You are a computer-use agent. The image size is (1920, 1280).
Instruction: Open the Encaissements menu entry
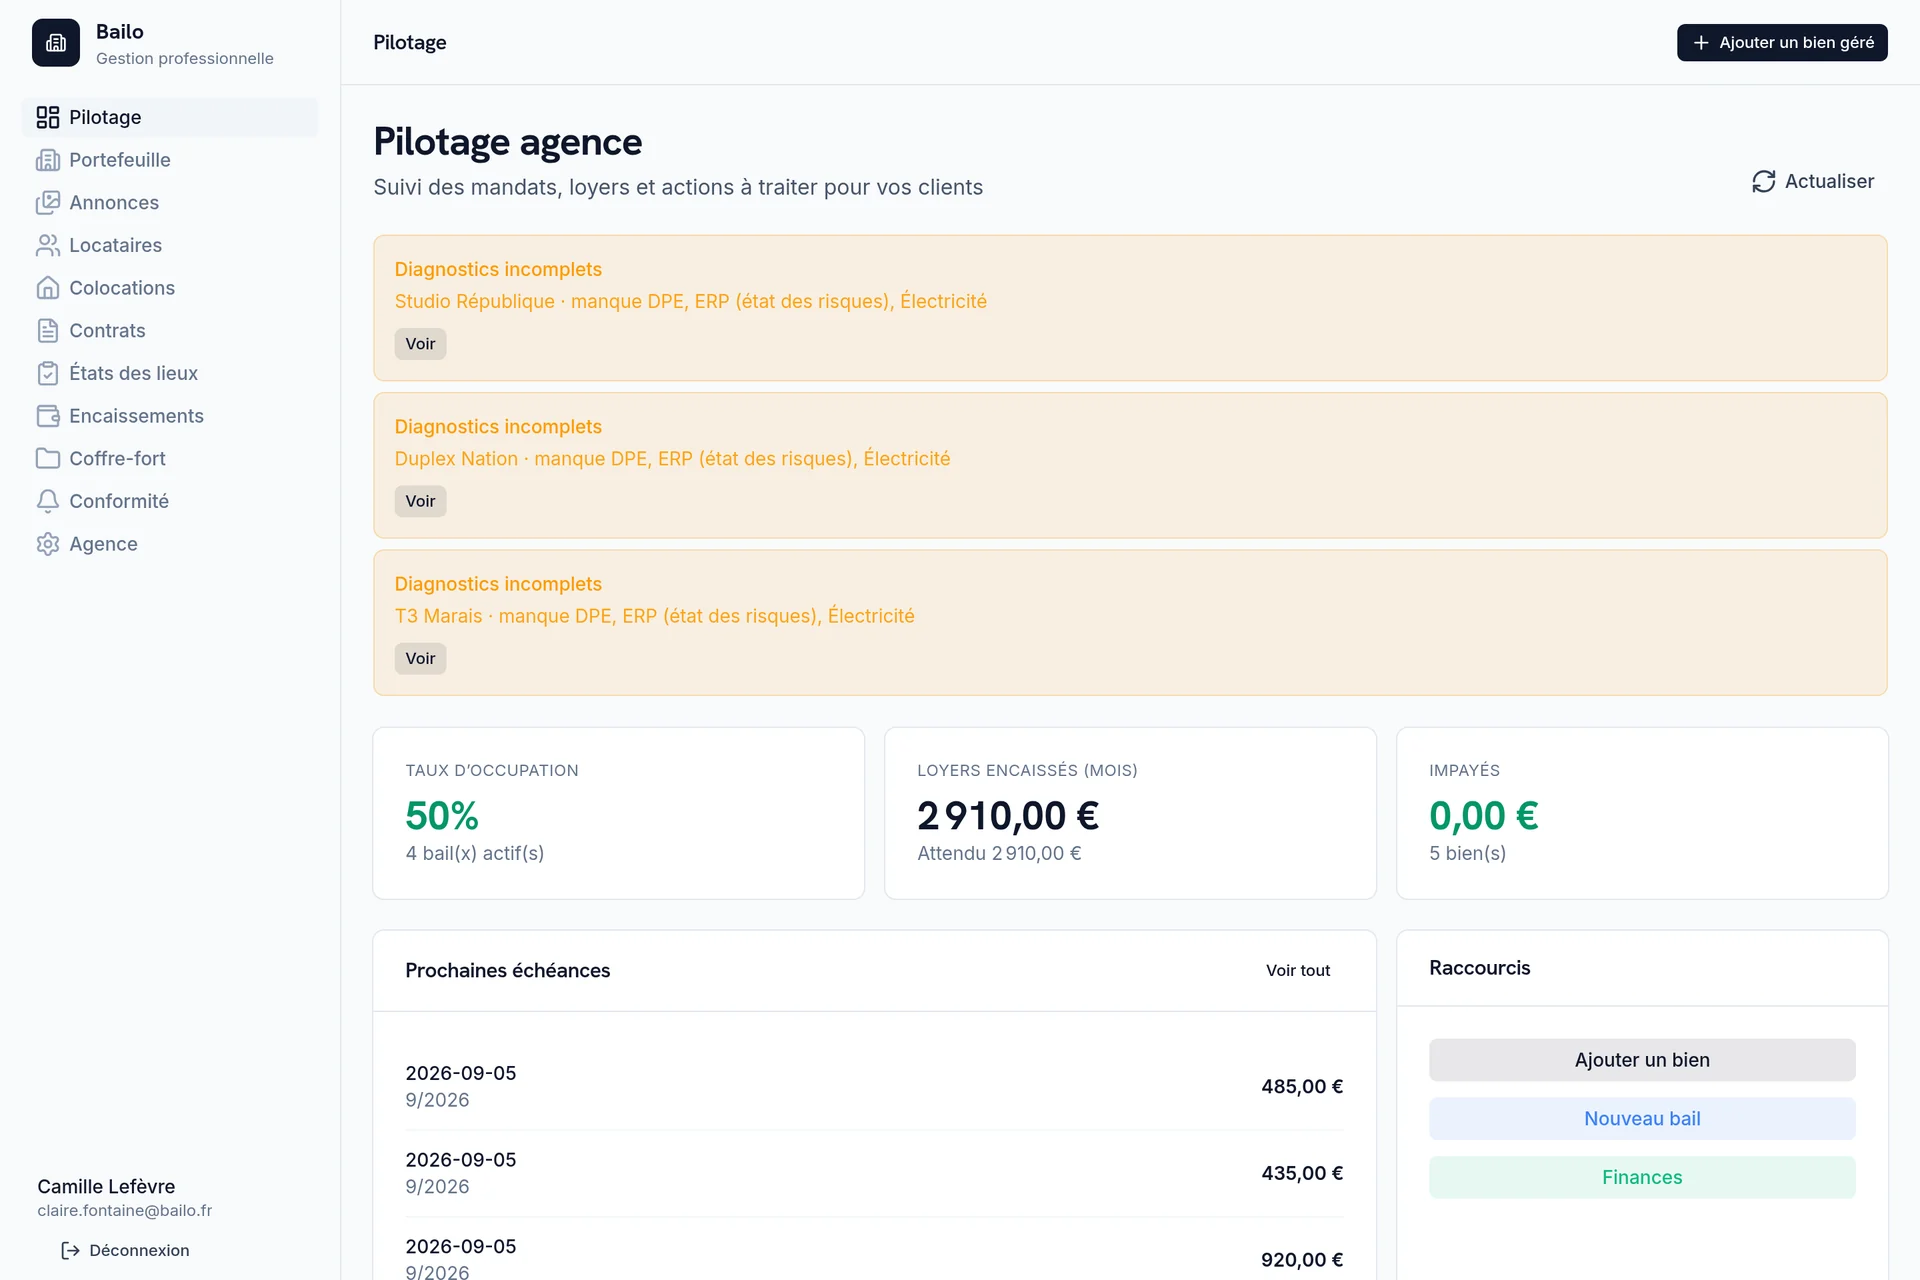click(x=170, y=416)
